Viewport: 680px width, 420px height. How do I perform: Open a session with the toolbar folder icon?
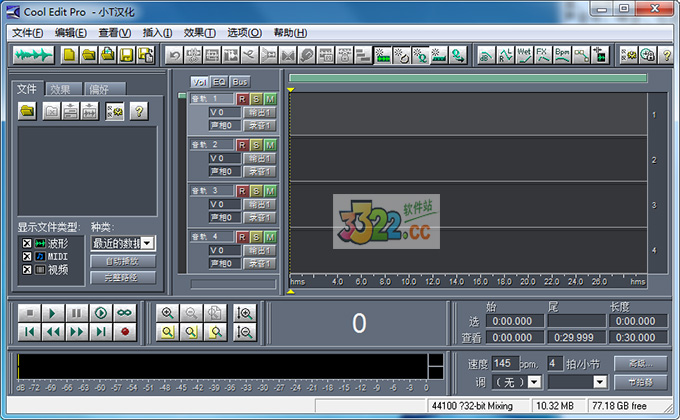pyautogui.click(x=88, y=55)
